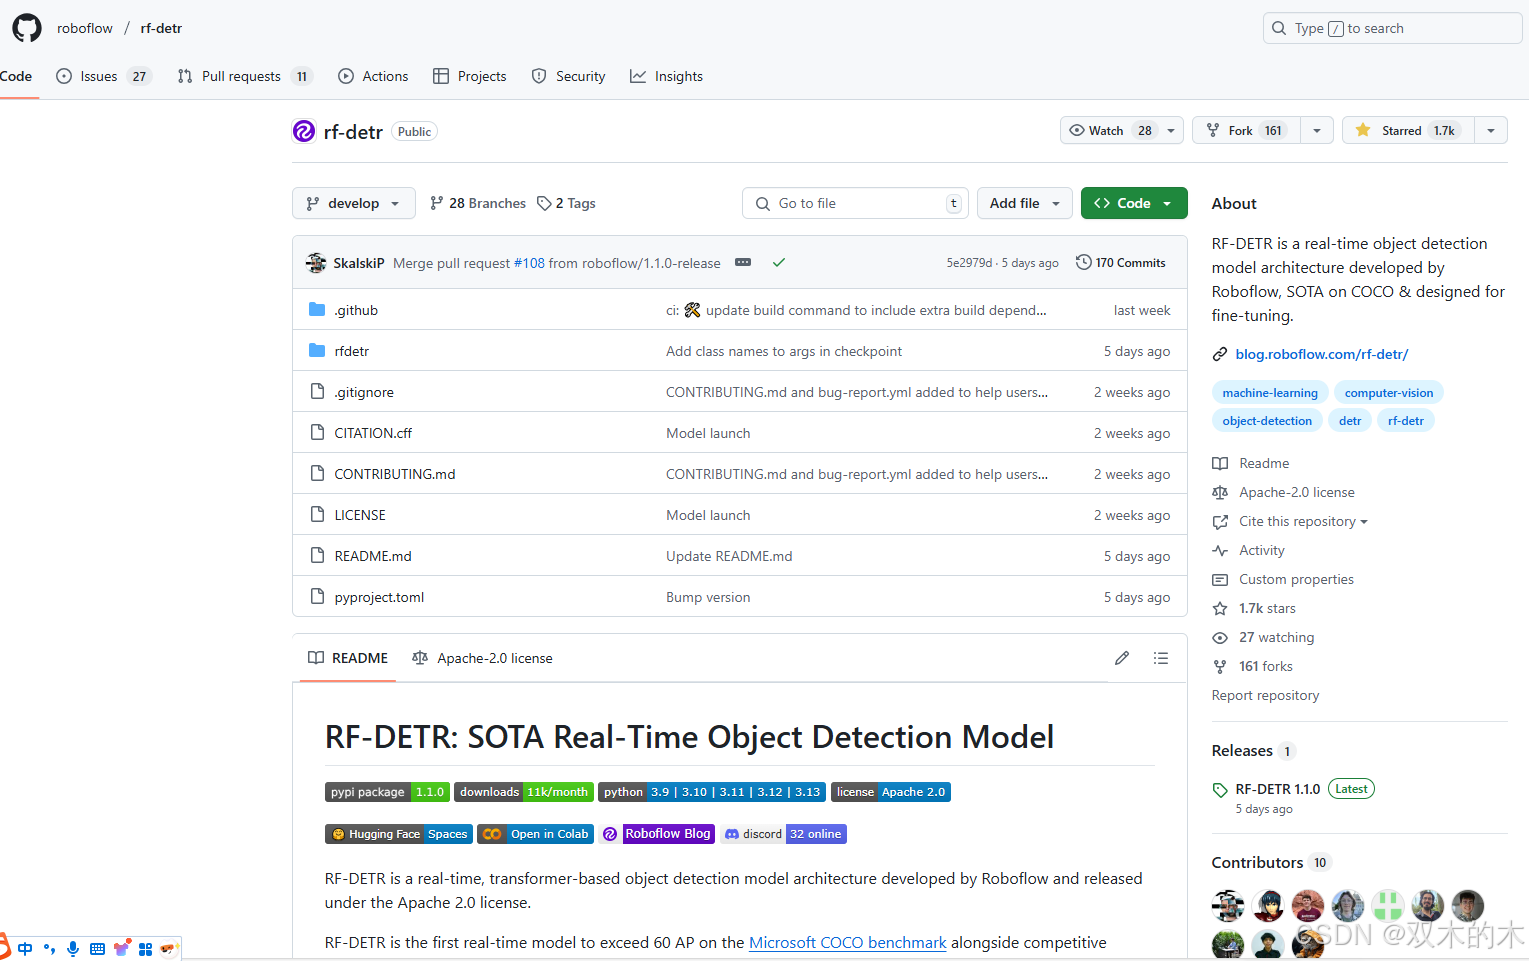Switch to Pull requests tab
Viewport: 1529px width, 961px height.
coord(245,76)
